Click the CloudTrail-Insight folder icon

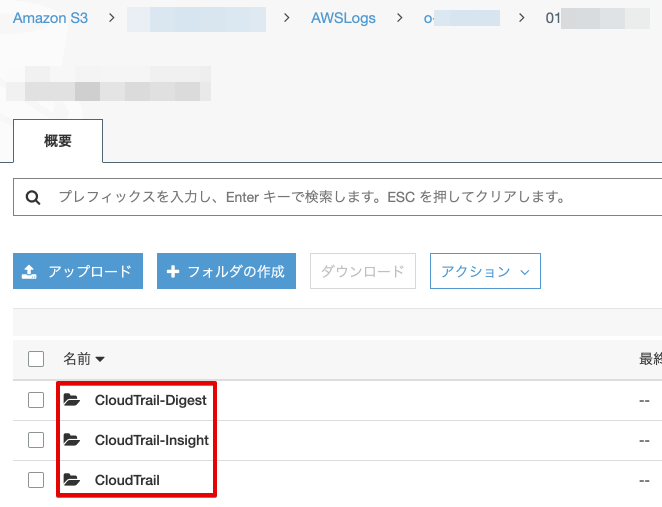tap(71, 440)
